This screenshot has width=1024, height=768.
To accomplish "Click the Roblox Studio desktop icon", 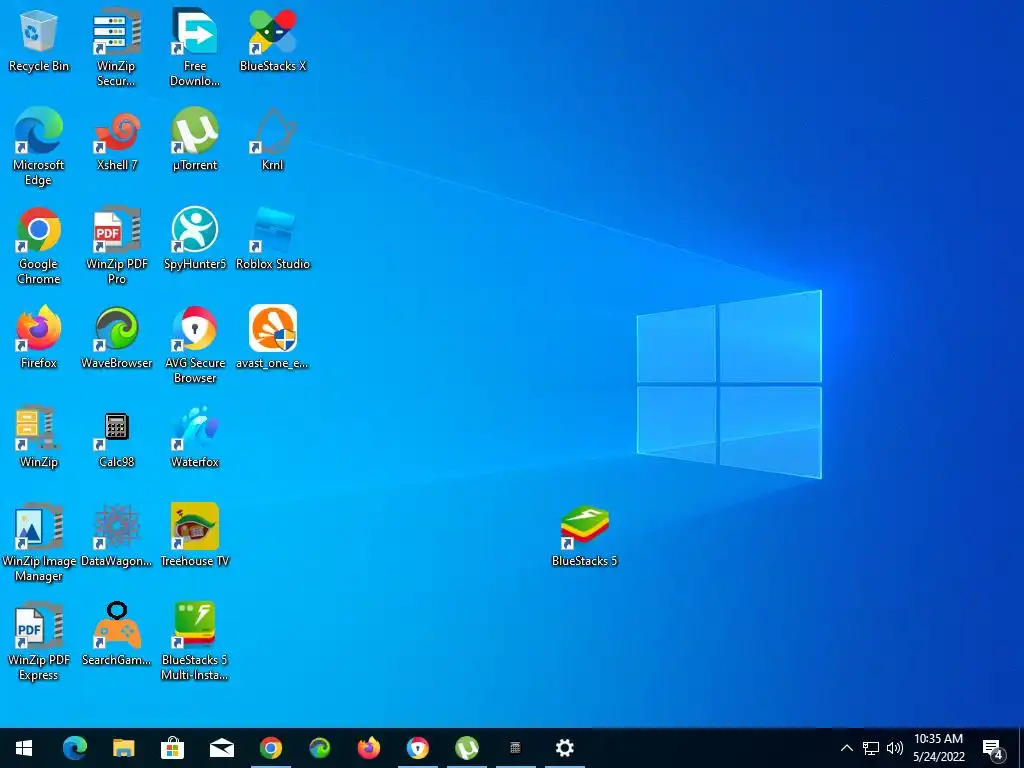I will pos(273,239).
